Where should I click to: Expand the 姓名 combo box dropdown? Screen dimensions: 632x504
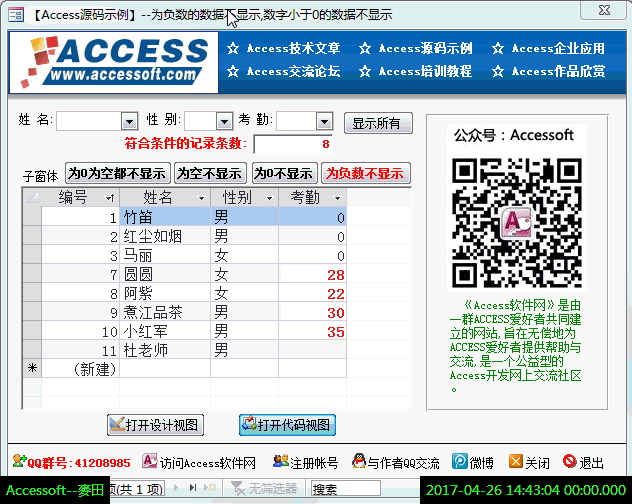pos(130,121)
